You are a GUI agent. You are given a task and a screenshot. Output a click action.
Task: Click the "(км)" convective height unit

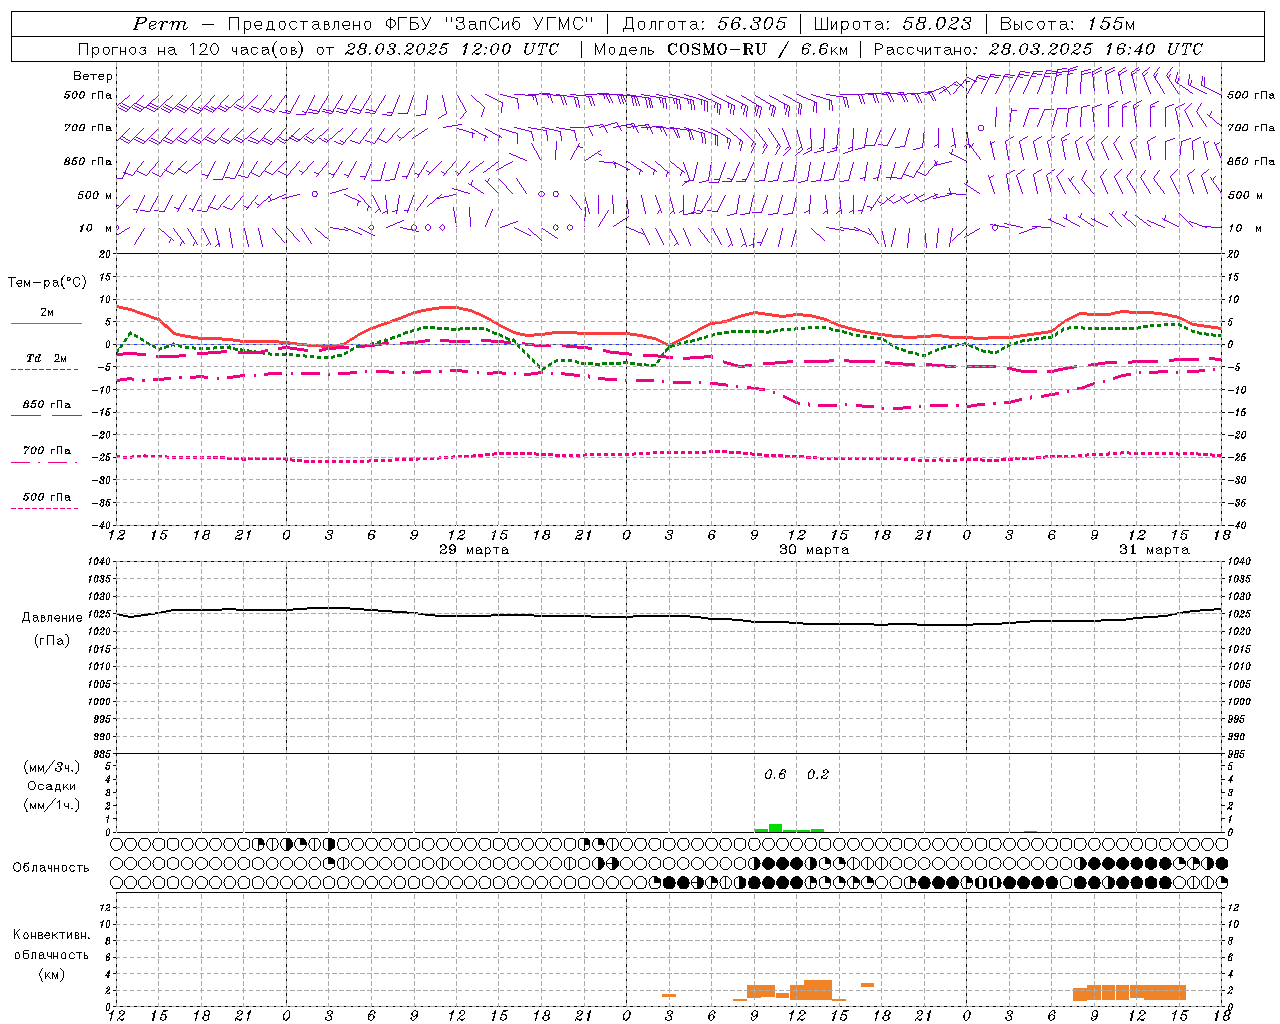point(51,974)
